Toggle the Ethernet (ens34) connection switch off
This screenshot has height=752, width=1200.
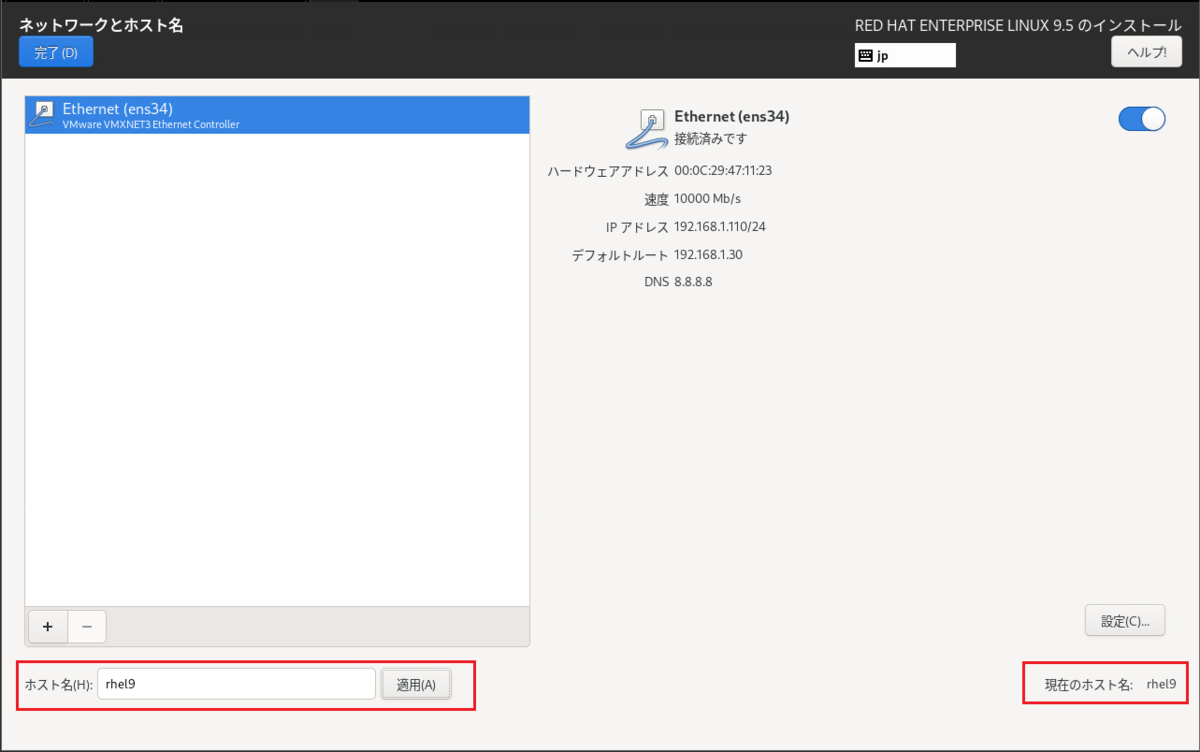tap(1142, 119)
